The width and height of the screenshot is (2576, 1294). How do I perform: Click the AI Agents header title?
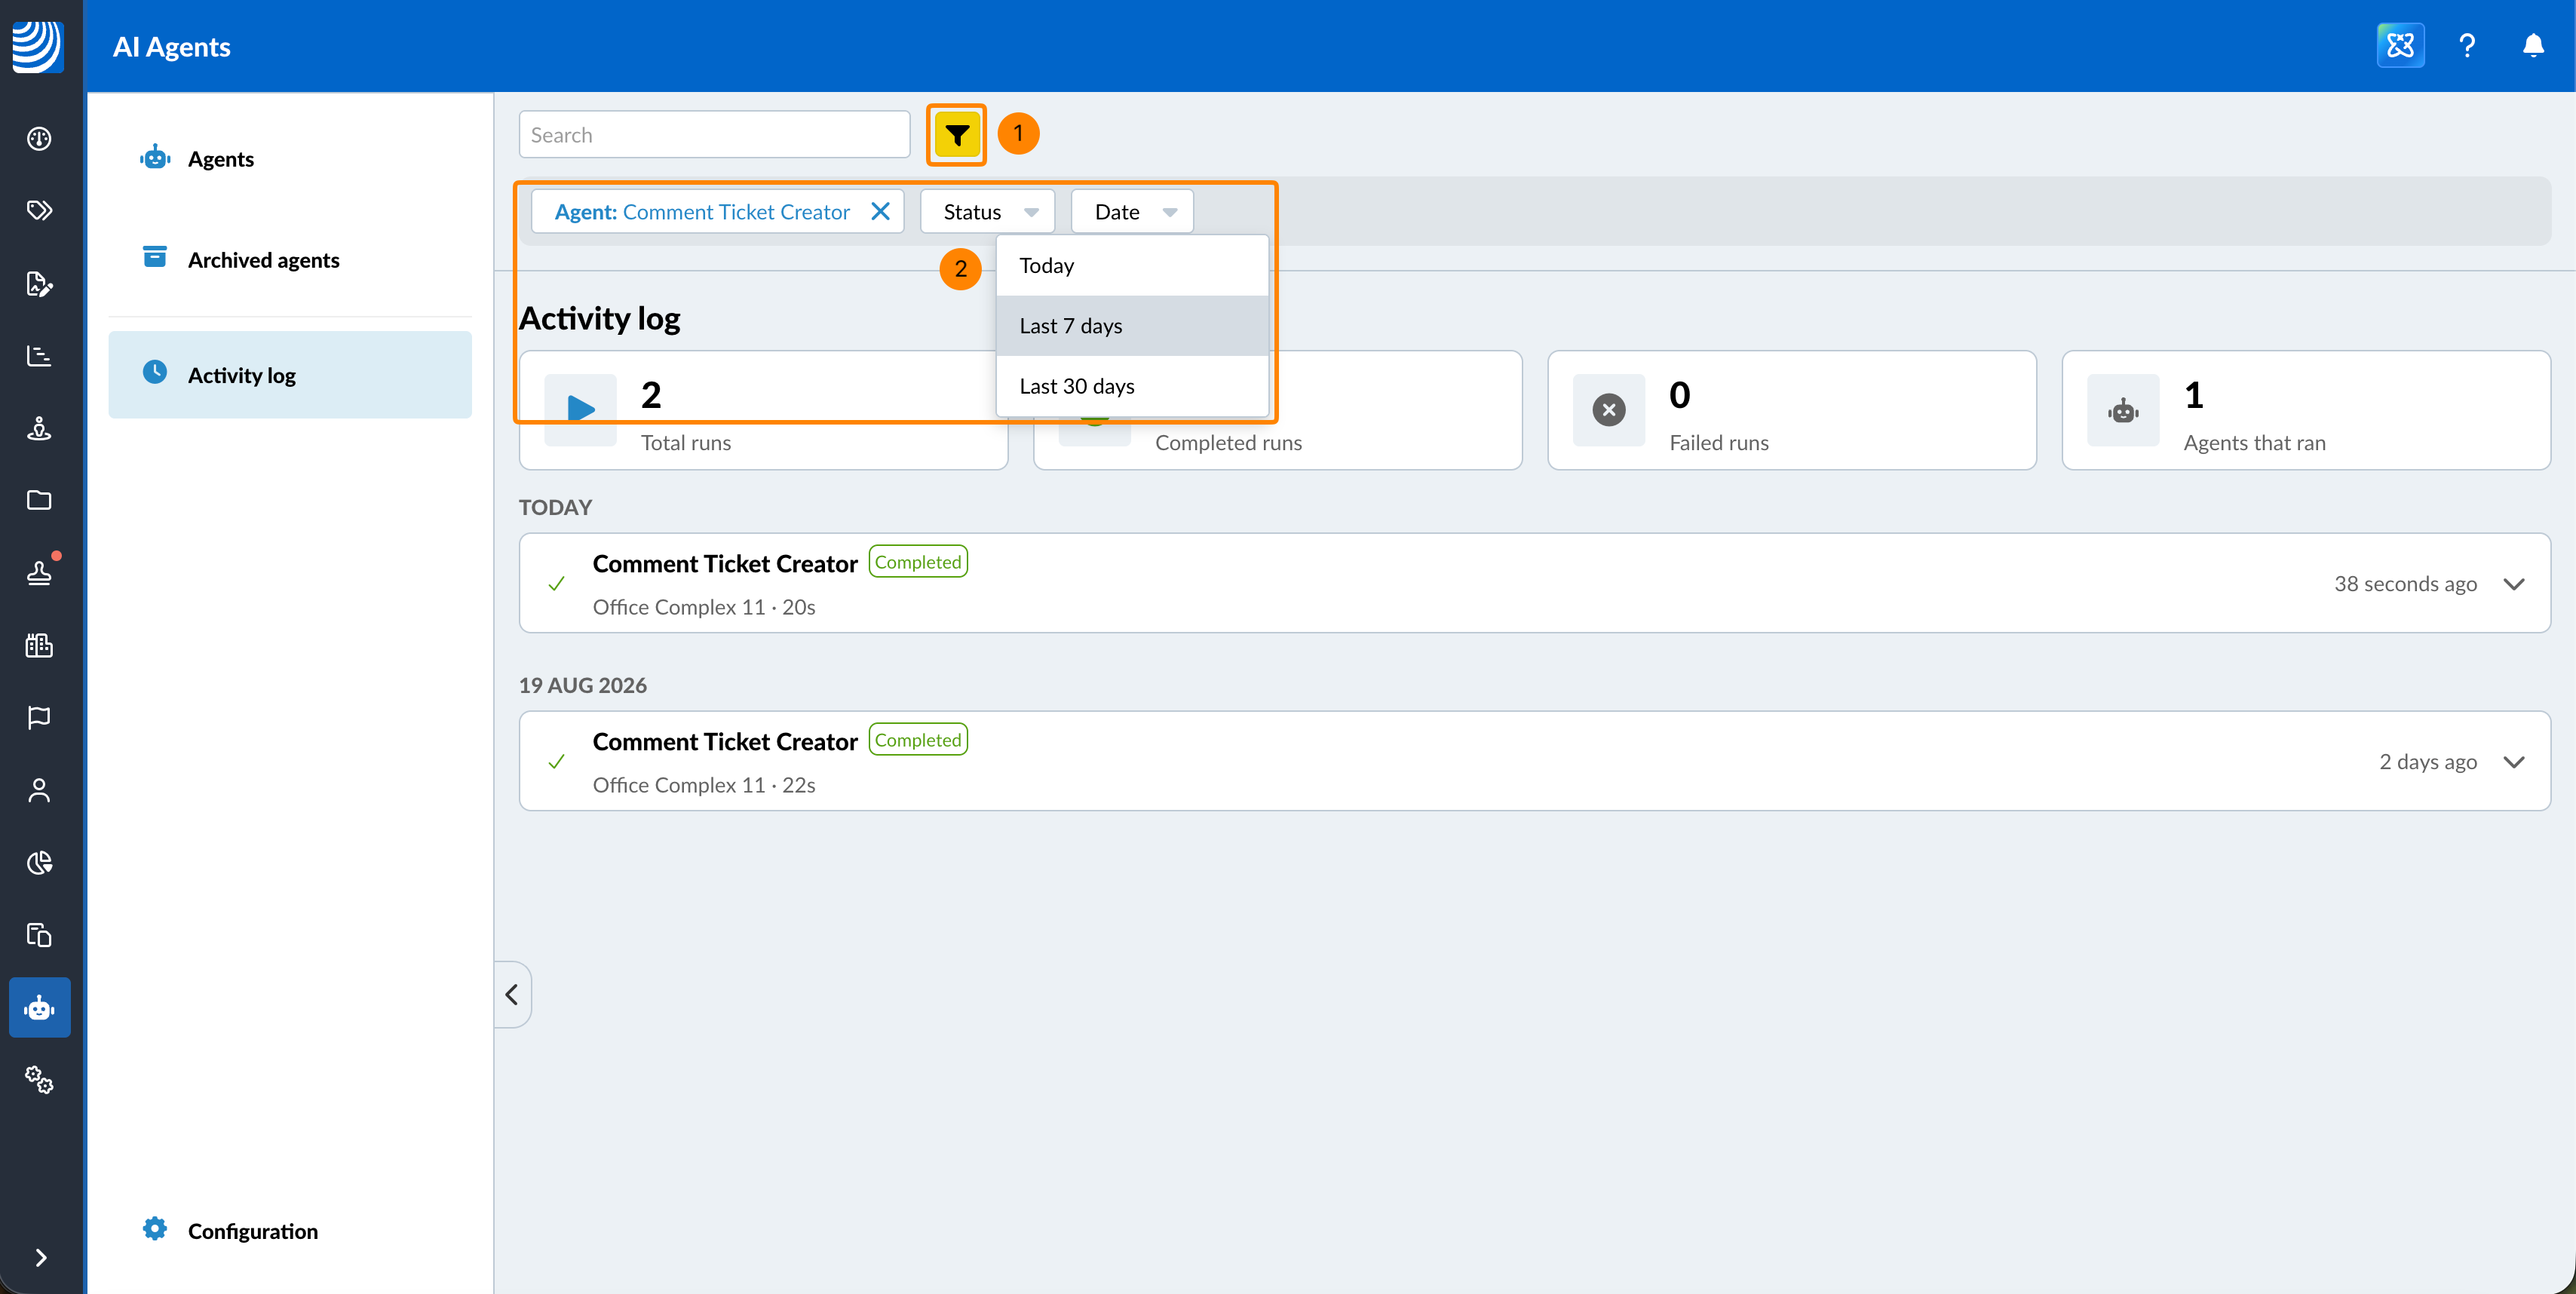click(x=172, y=47)
